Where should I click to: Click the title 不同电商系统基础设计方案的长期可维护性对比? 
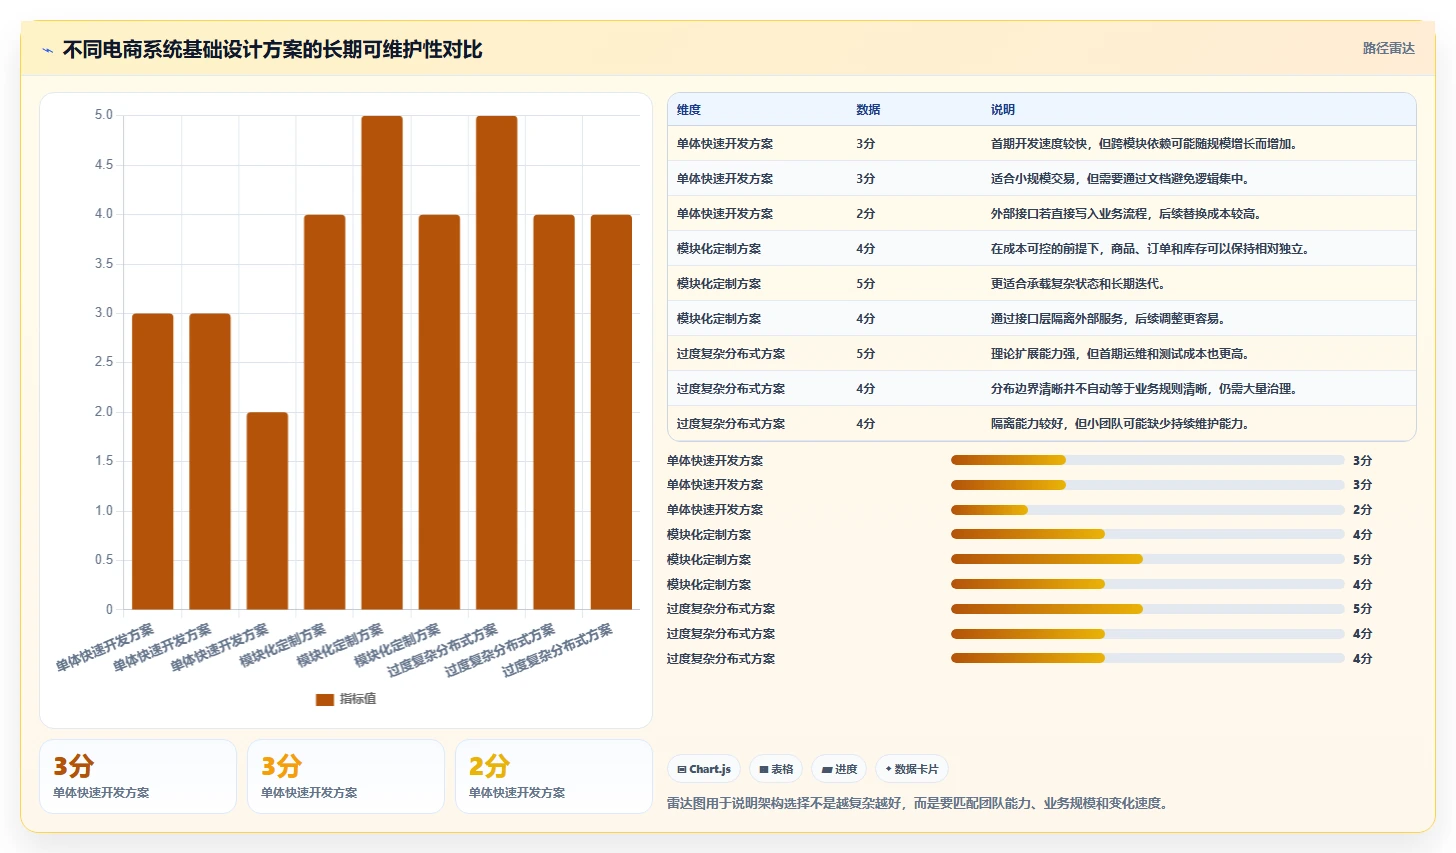pyautogui.click(x=272, y=50)
